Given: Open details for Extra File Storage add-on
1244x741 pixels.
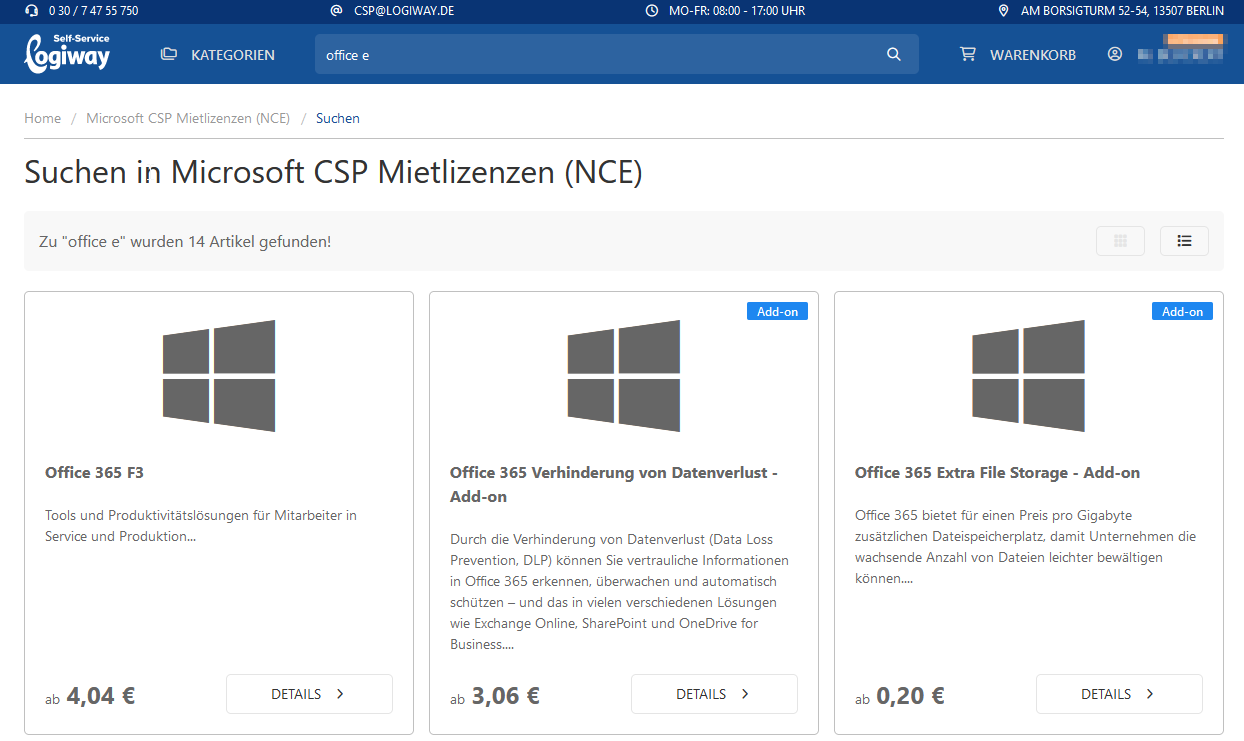Looking at the screenshot, I should click(1119, 694).
